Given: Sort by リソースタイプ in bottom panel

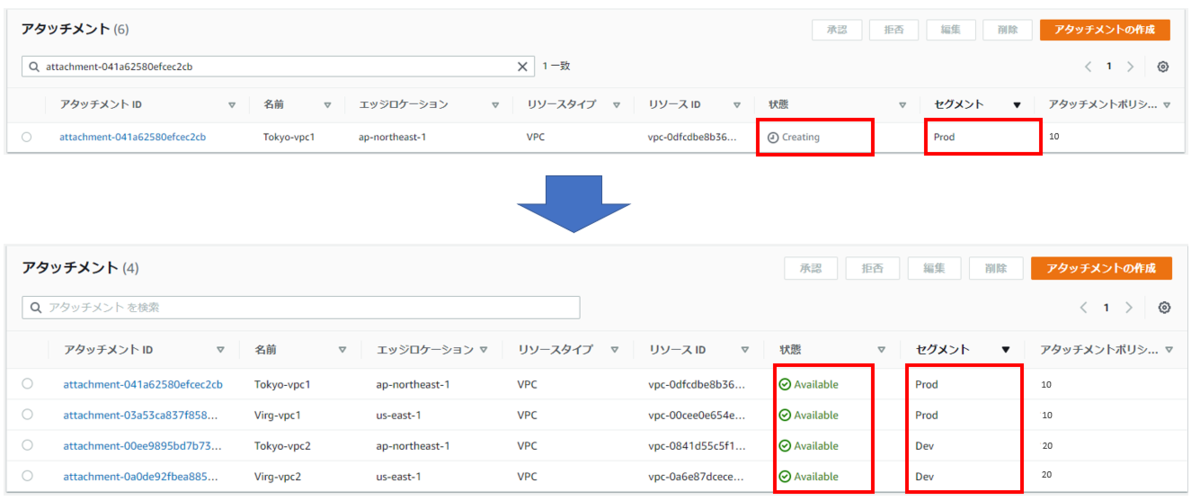Looking at the screenshot, I should (x=617, y=350).
